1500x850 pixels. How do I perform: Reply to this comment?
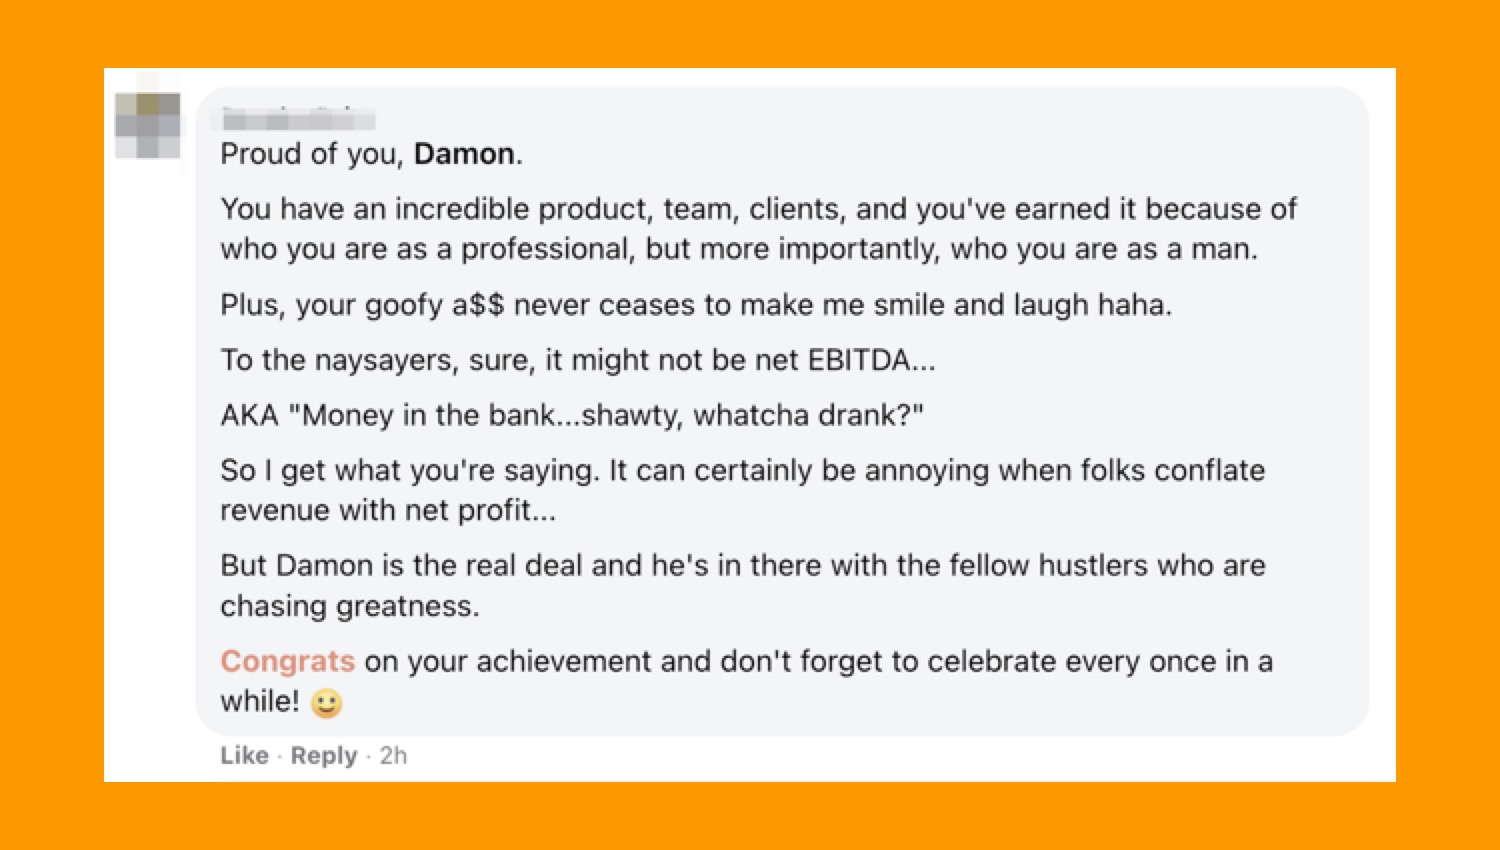click(x=324, y=755)
